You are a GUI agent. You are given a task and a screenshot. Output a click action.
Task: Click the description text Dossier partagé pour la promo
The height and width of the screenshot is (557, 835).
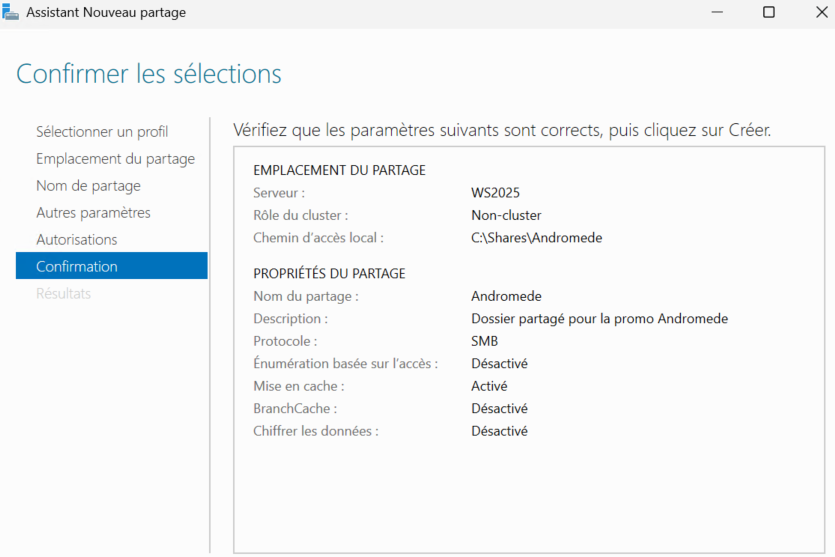(599, 319)
